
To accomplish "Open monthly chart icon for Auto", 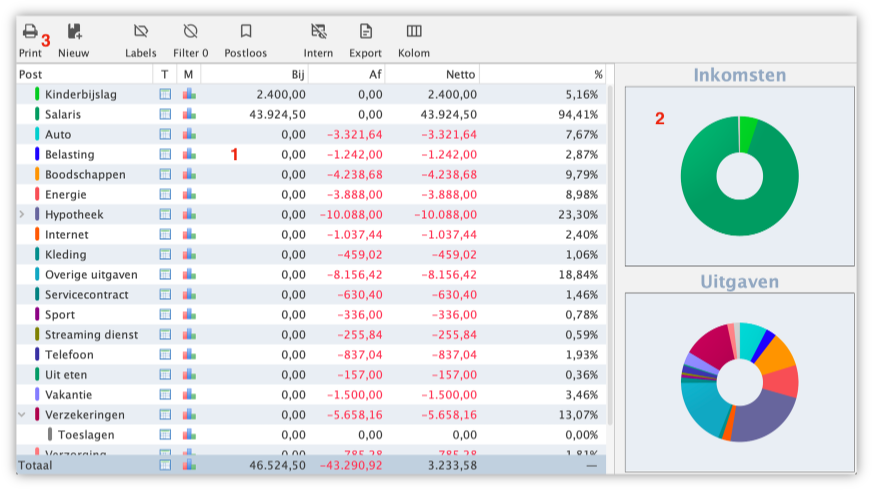I will tap(189, 135).
